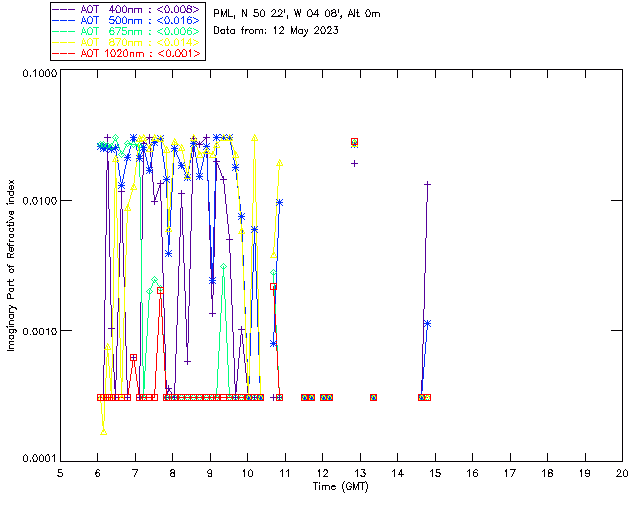The image size is (640, 512).
Task: Click the x-axis tick label 14
Action: [398, 473]
